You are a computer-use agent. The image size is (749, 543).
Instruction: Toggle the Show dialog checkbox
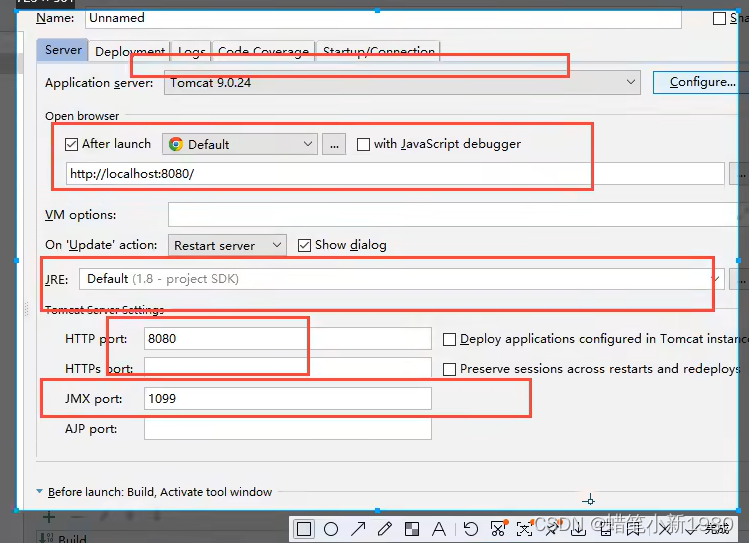pyautogui.click(x=304, y=245)
